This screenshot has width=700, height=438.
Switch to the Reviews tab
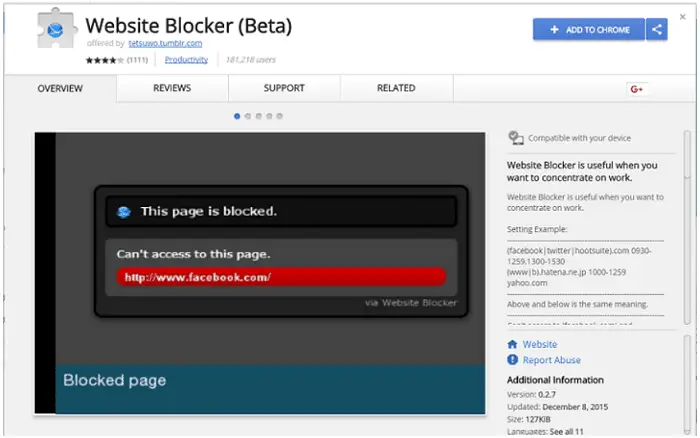(x=172, y=88)
